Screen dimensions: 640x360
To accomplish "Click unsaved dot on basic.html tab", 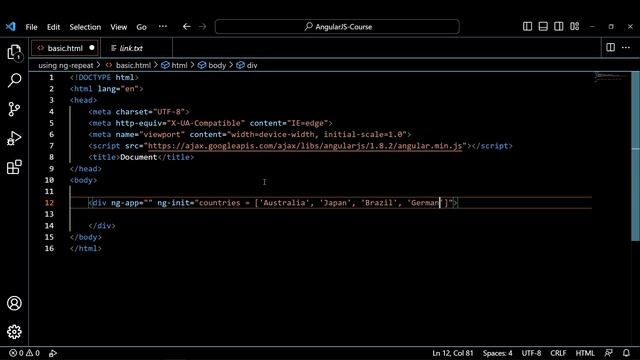I will pos(92,48).
